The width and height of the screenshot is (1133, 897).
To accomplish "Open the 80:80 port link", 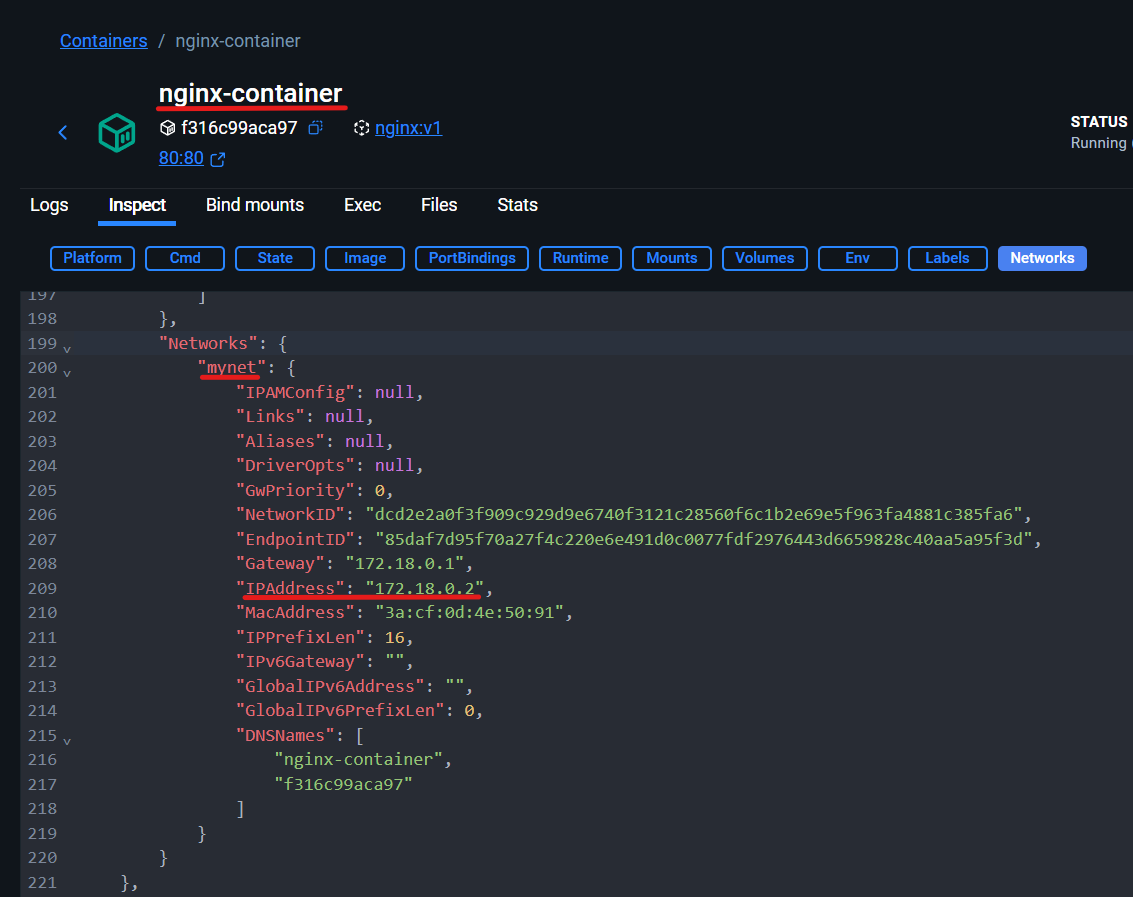I will click(x=181, y=158).
